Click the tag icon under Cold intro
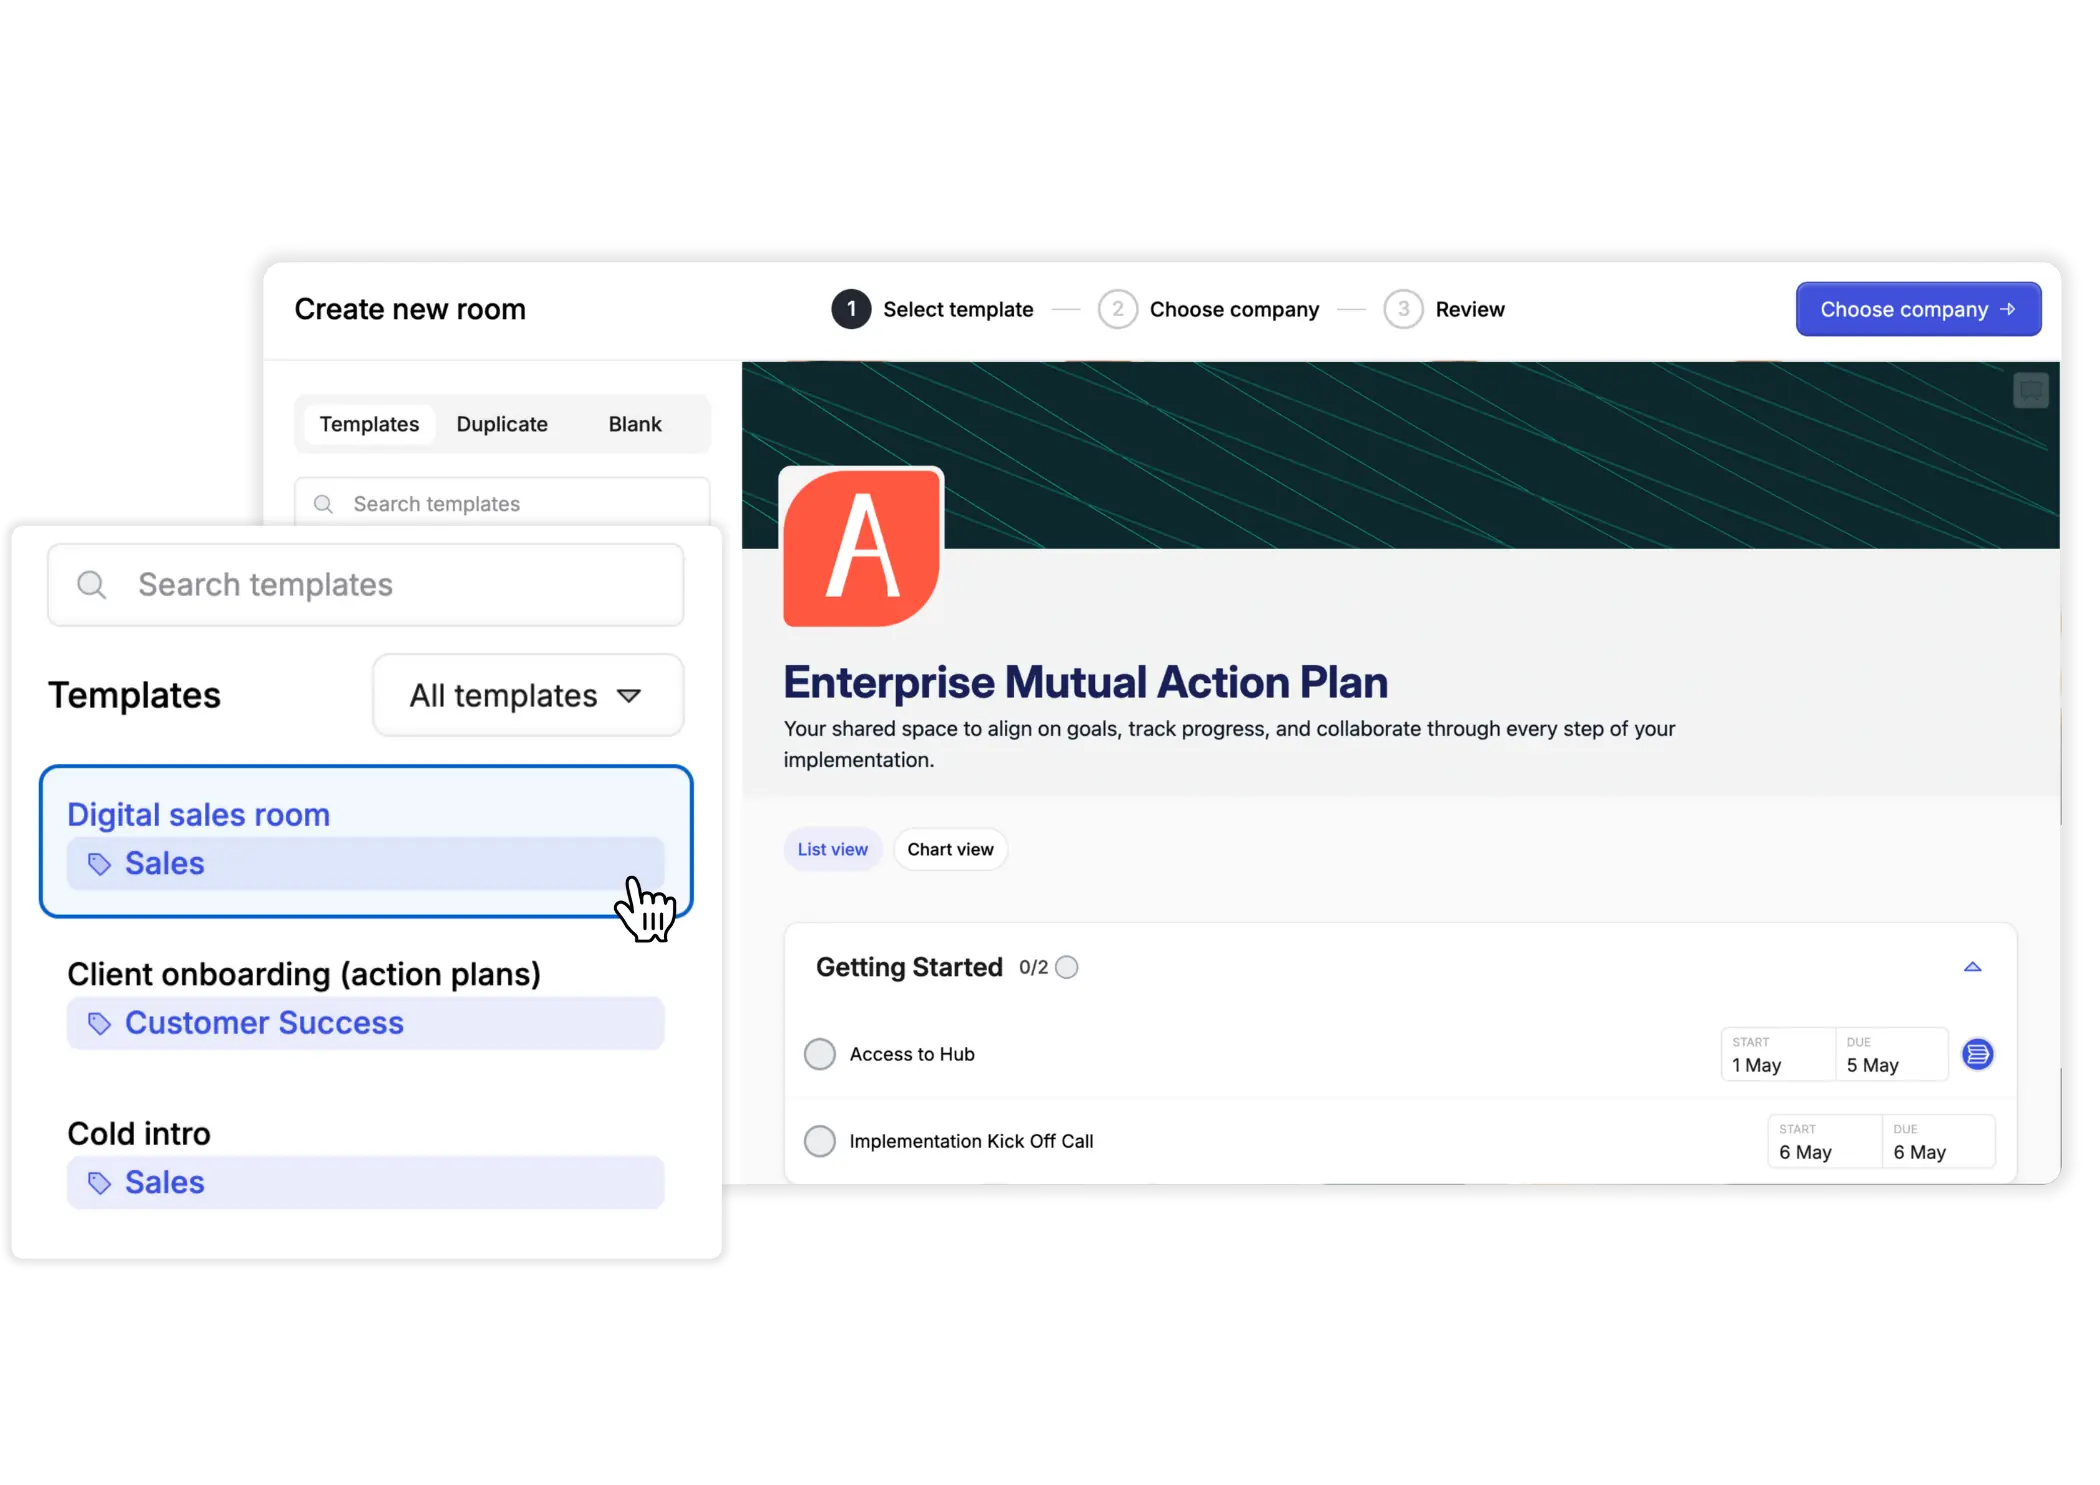Screen dimensions: 2100x1485 [99, 1183]
